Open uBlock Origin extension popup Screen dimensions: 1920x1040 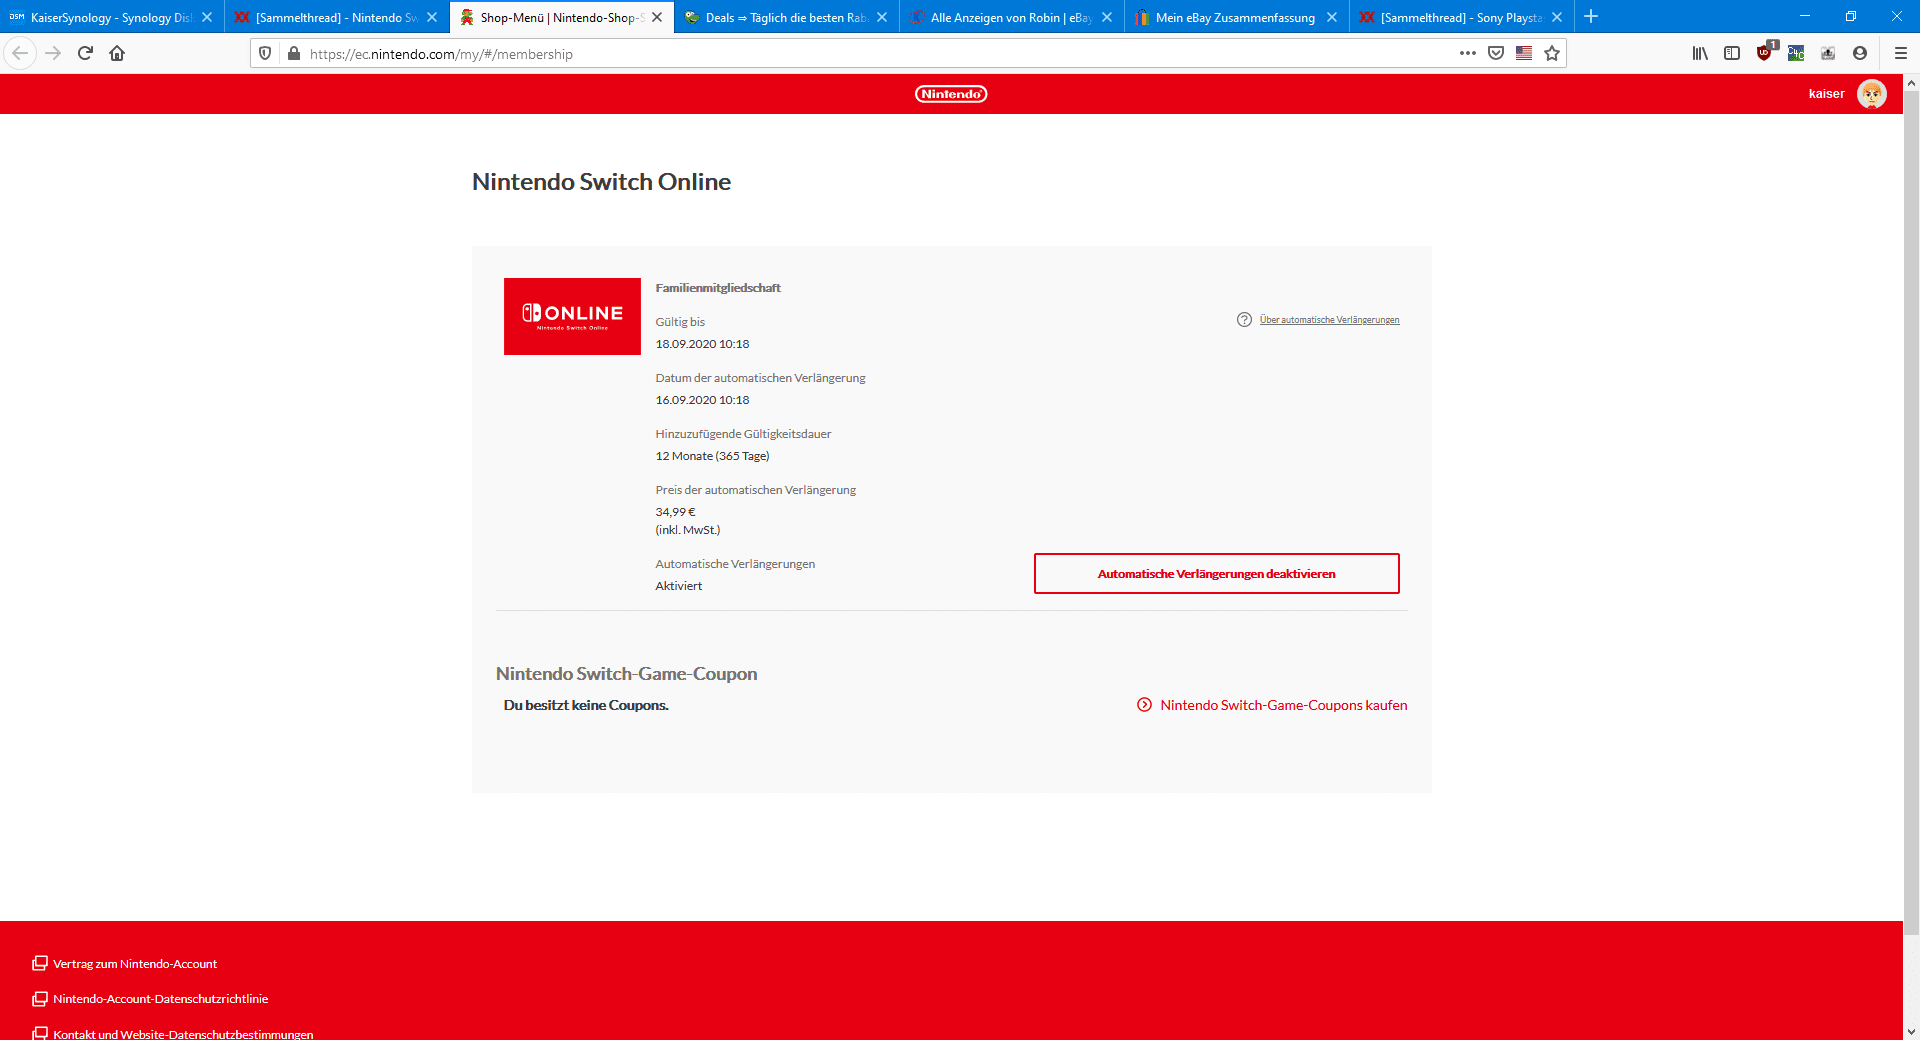pyautogui.click(x=1765, y=52)
